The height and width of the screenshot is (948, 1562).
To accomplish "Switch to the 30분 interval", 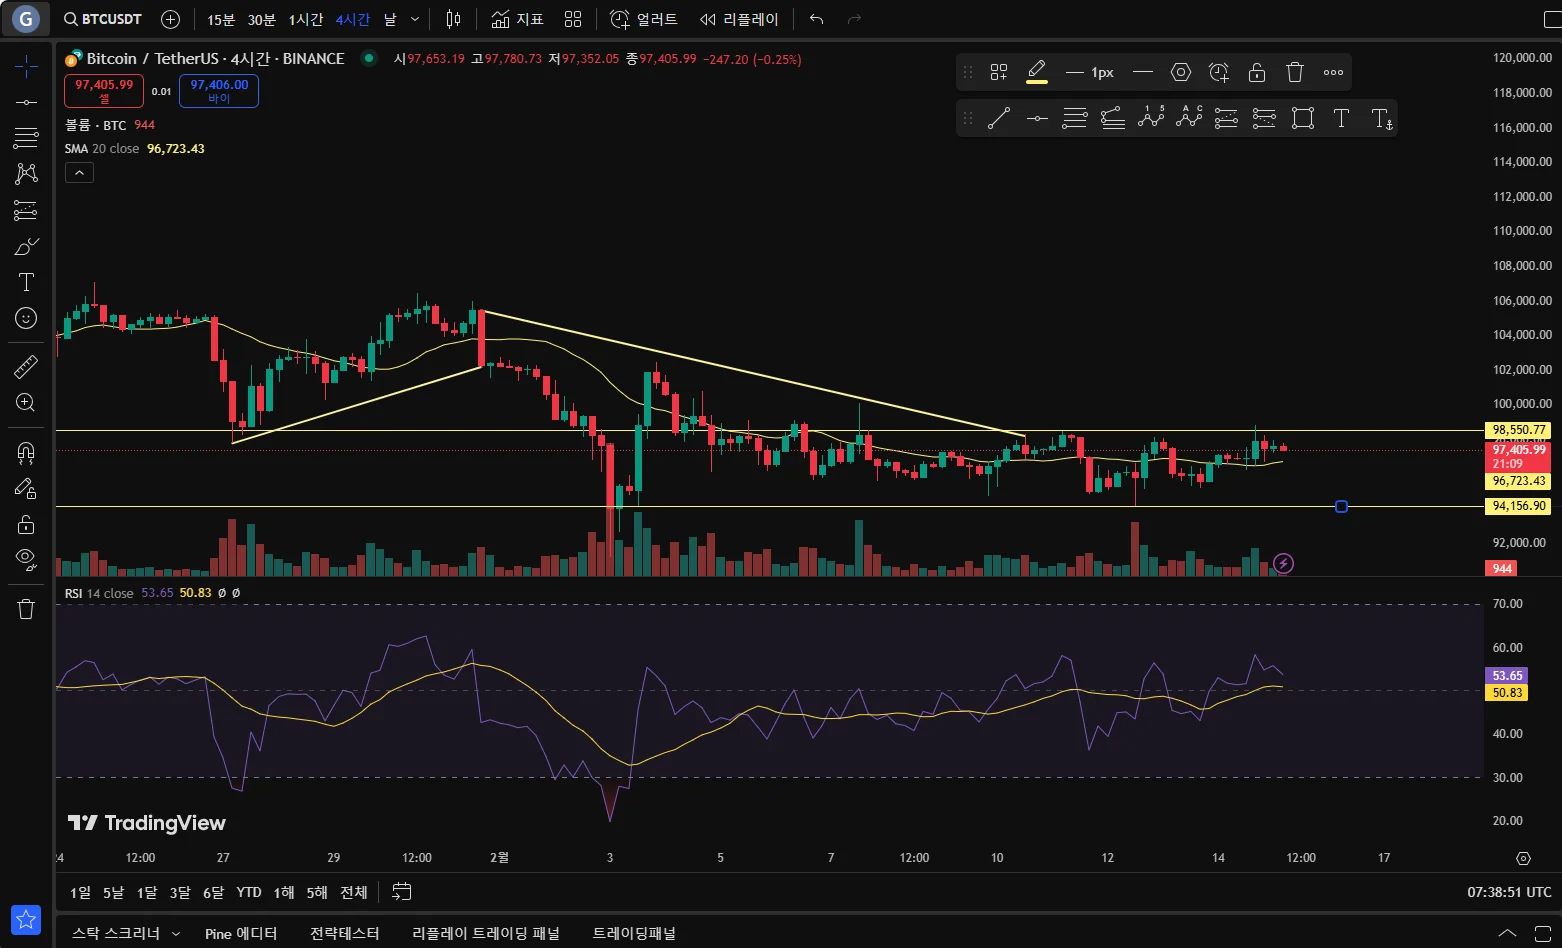I will pos(262,19).
